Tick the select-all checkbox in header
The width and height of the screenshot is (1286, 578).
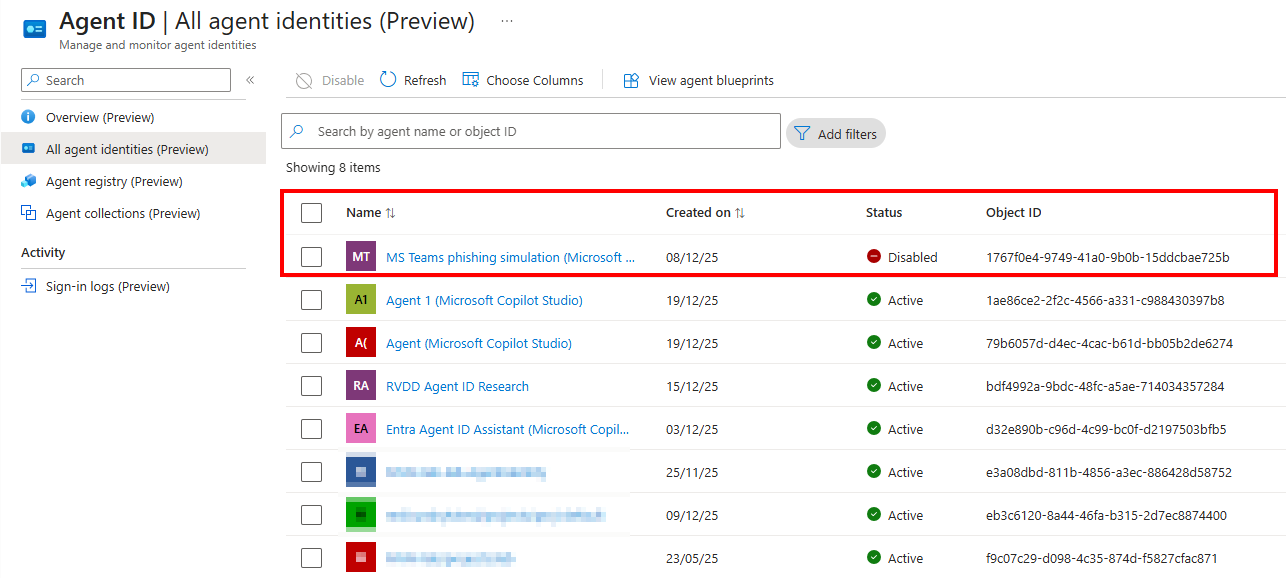(x=312, y=213)
